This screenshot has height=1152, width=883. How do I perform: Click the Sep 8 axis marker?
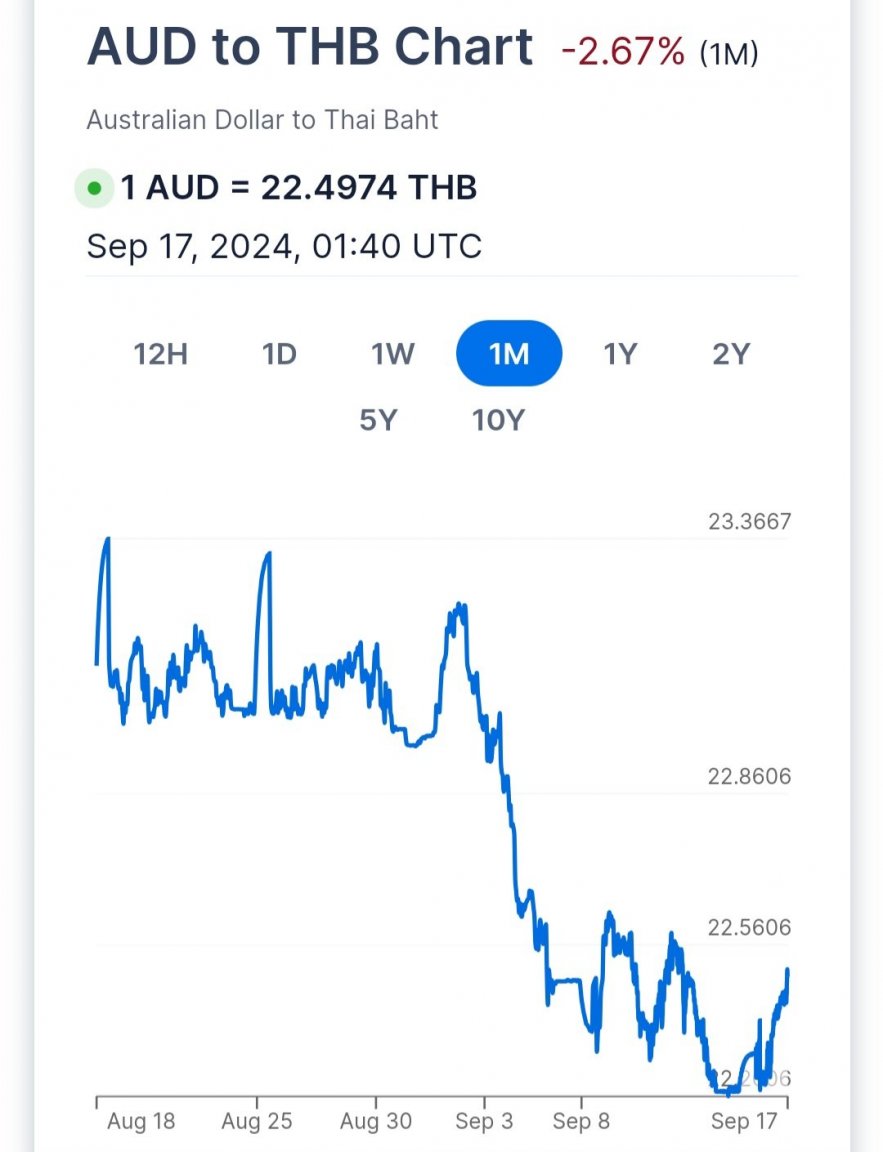(581, 1121)
